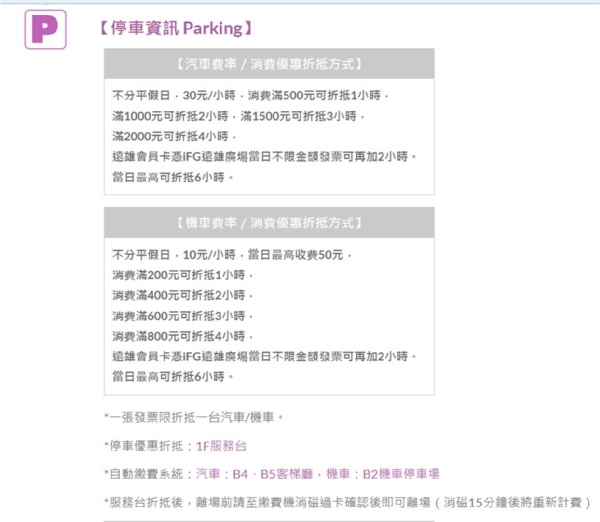Open the 1F服務台 purple link

pyautogui.click(x=222, y=446)
